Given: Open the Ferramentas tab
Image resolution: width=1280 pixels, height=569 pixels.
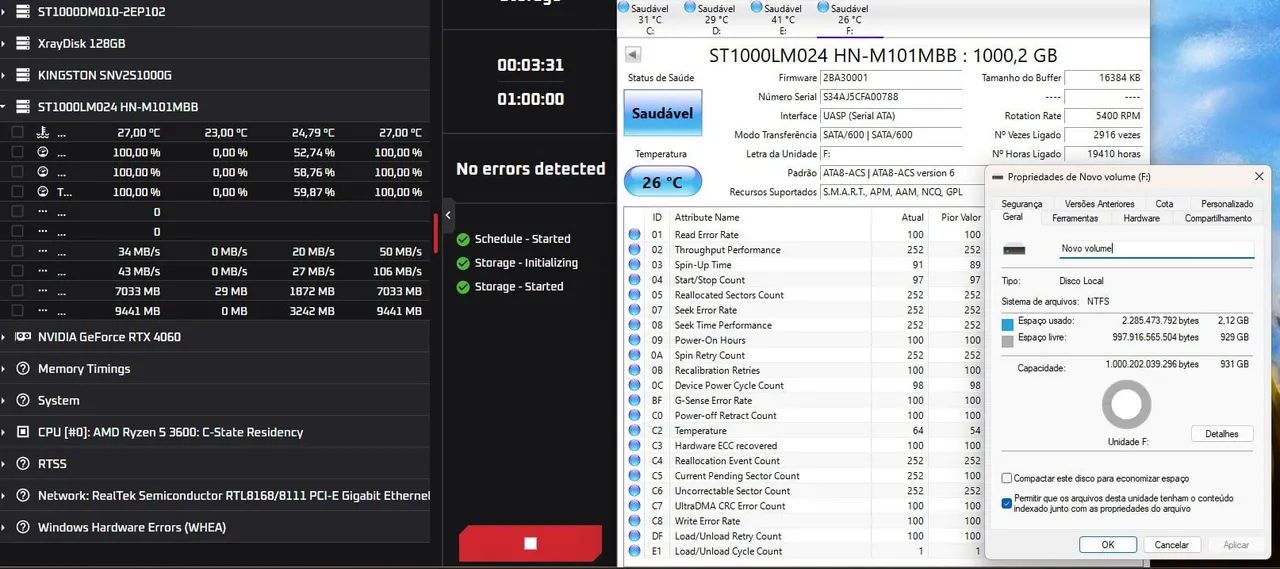Looking at the screenshot, I should pos(1074,218).
